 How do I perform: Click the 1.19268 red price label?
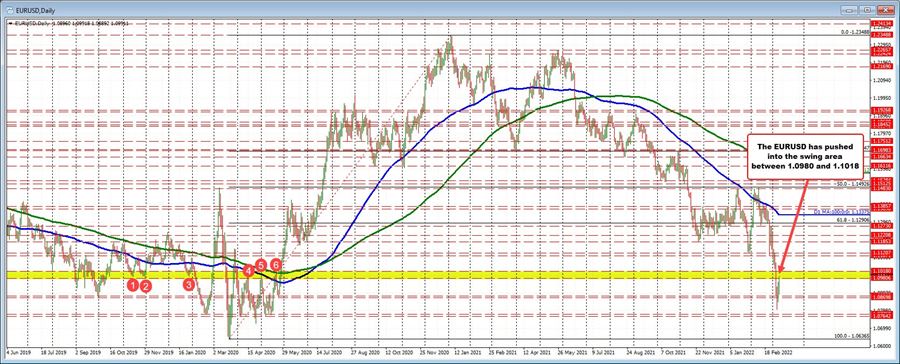[881, 109]
